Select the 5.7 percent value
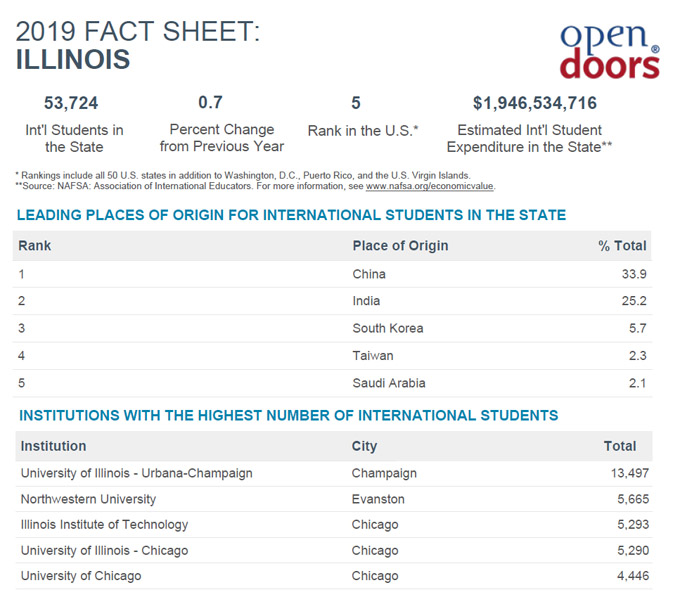The image size is (680, 597). pyautogui.click(x=638, y=328)
